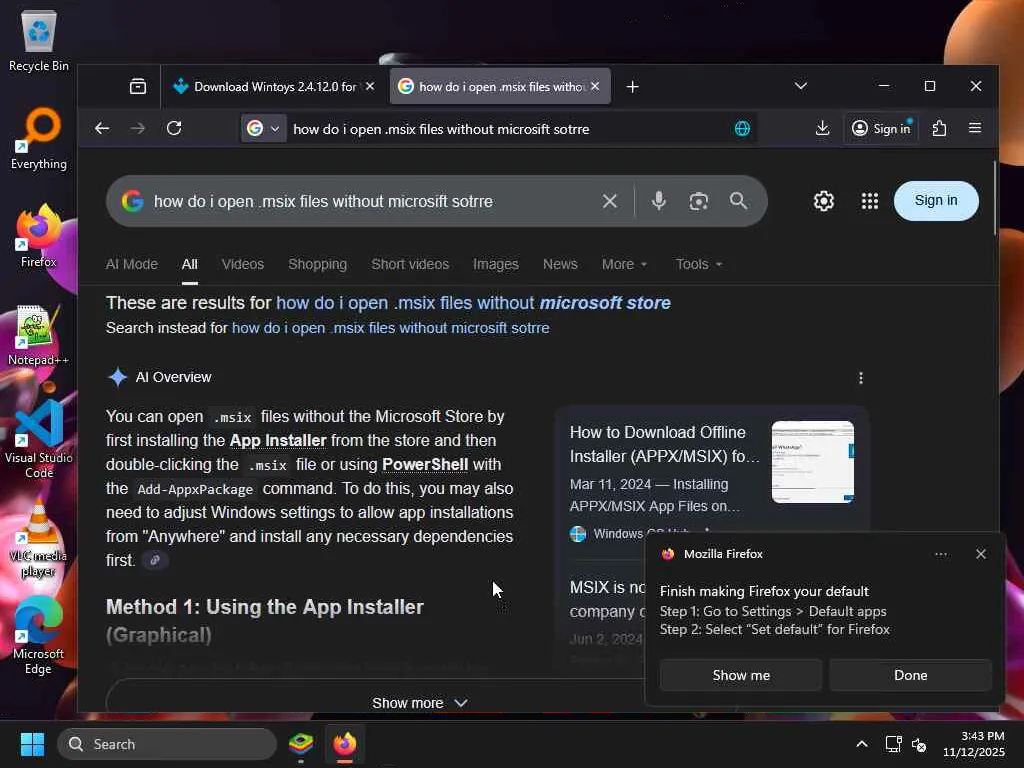Open Visual Studio Code desktop shortcut
This screenshot has width=1024, height=768.
click(39, 439)
